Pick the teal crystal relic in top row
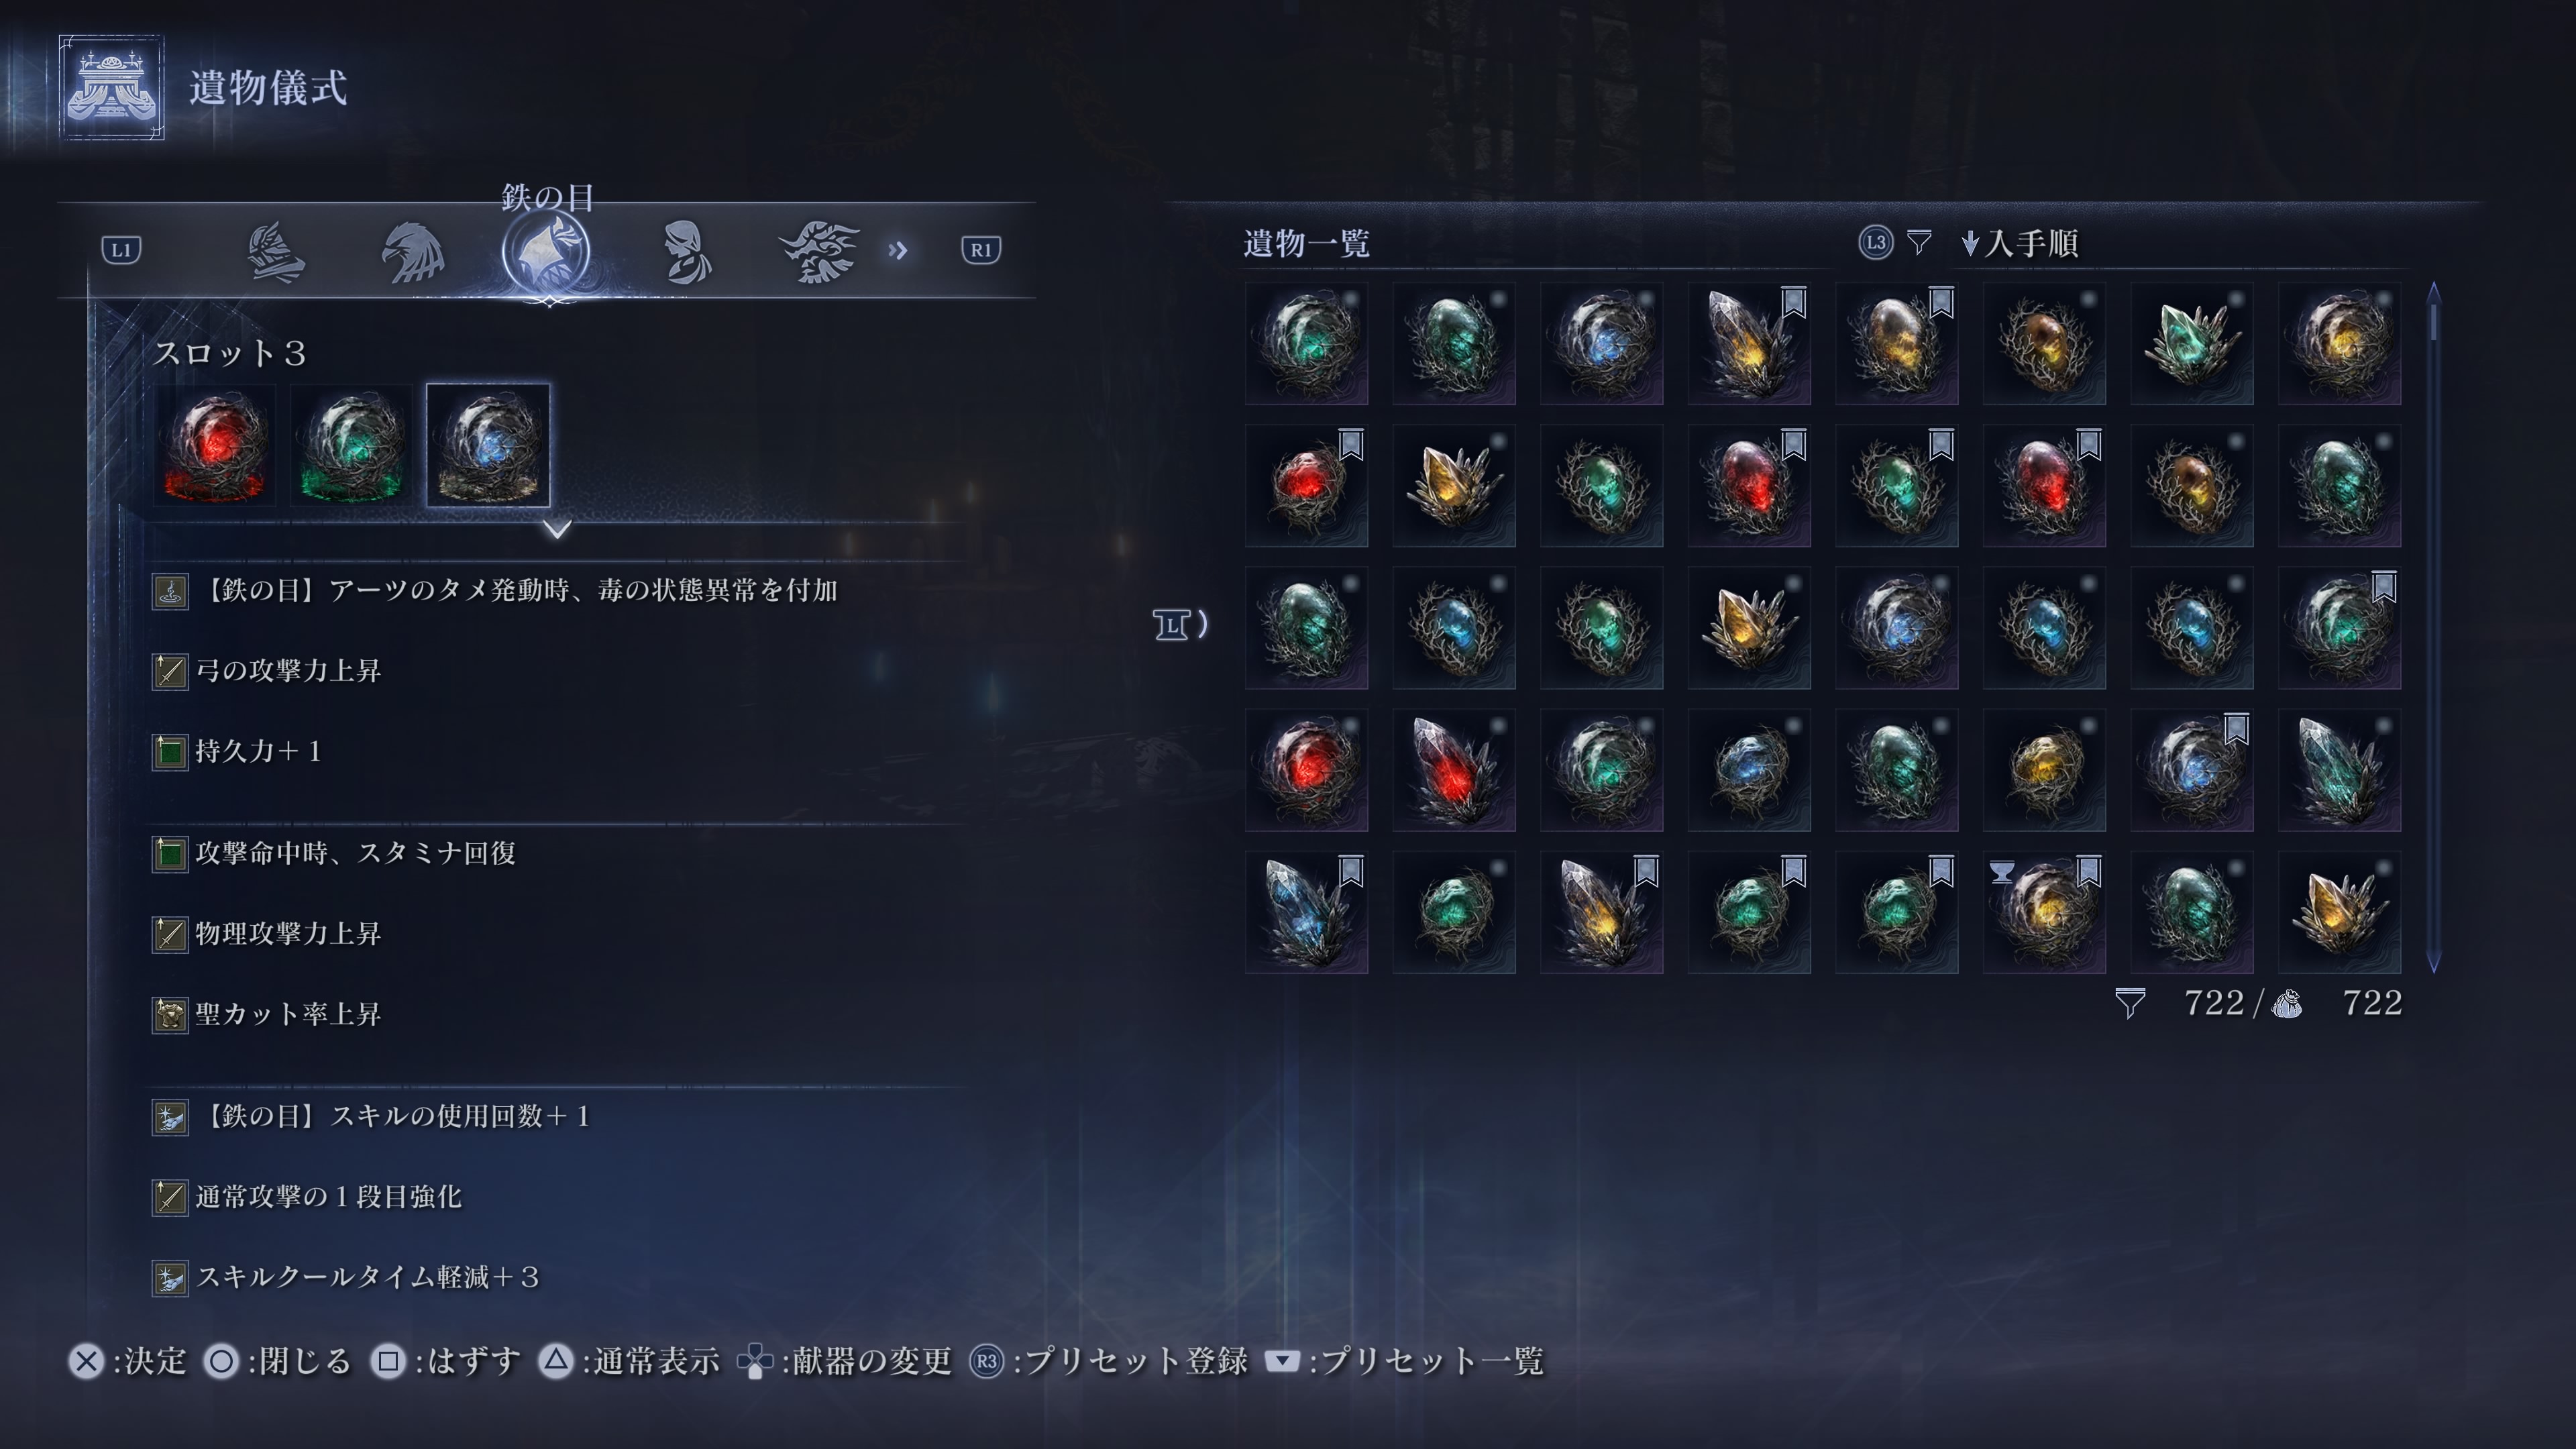 click(2191, 343)
